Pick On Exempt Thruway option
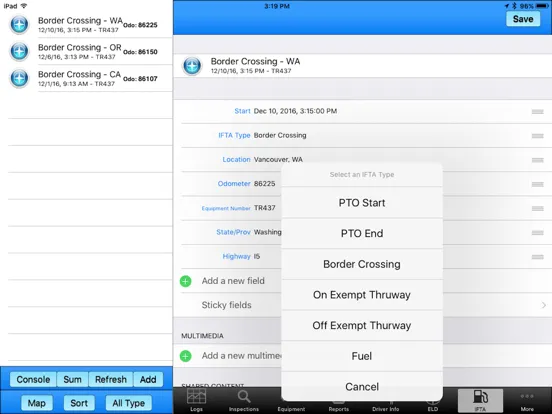This screenshot has width=552, height=414. tap(362, 295)
